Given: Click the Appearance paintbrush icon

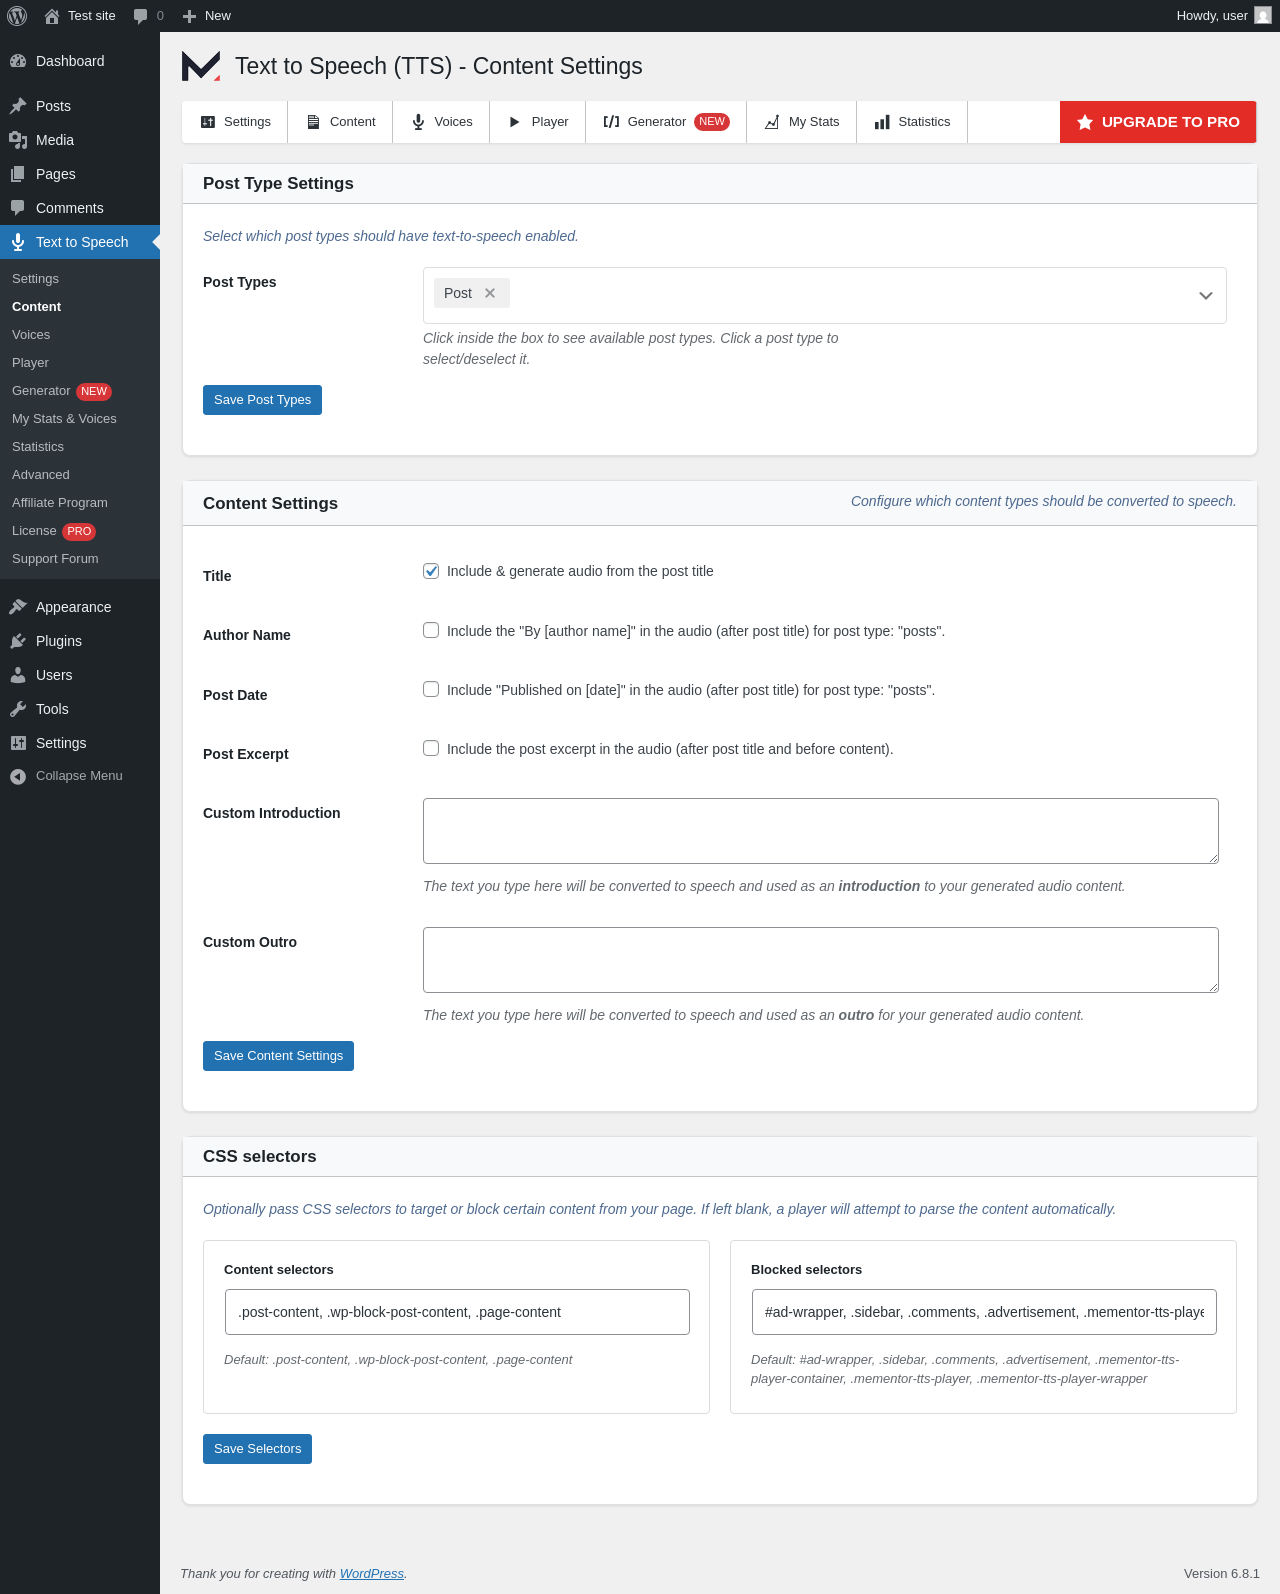Looking at the screenshot, I should (18, 607).
